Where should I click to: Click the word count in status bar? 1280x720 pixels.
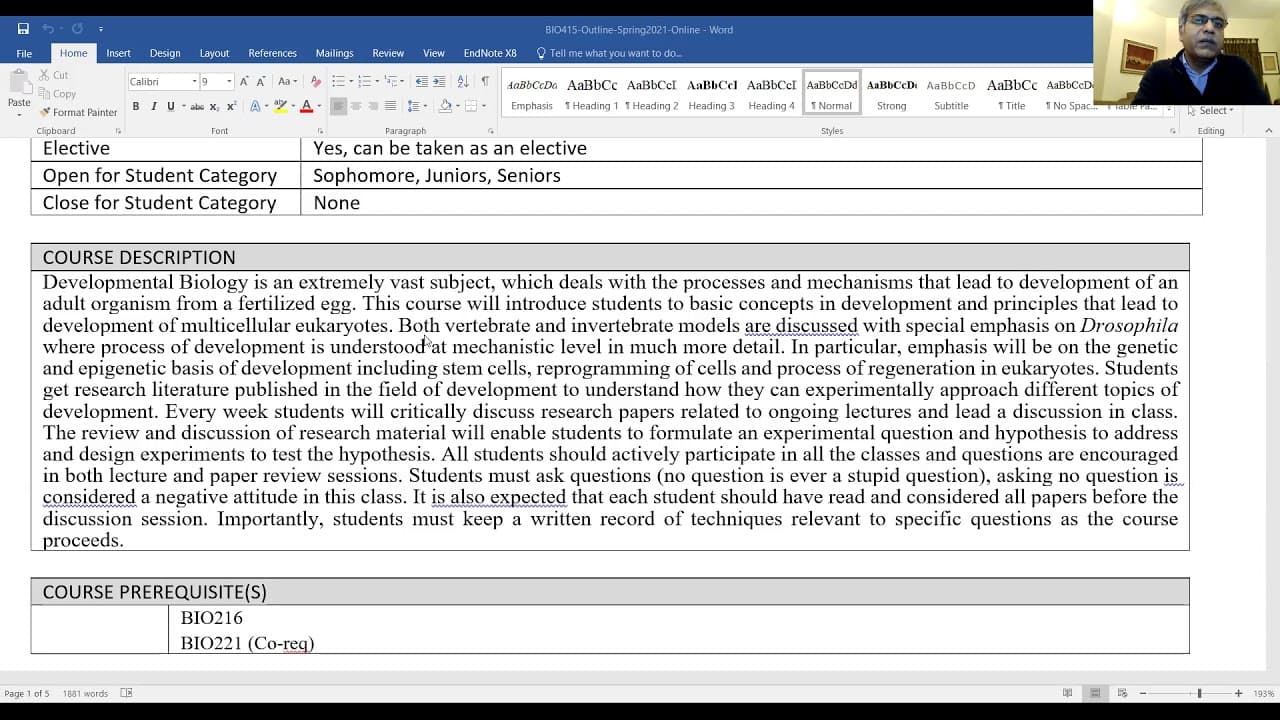tap(85, 693)
